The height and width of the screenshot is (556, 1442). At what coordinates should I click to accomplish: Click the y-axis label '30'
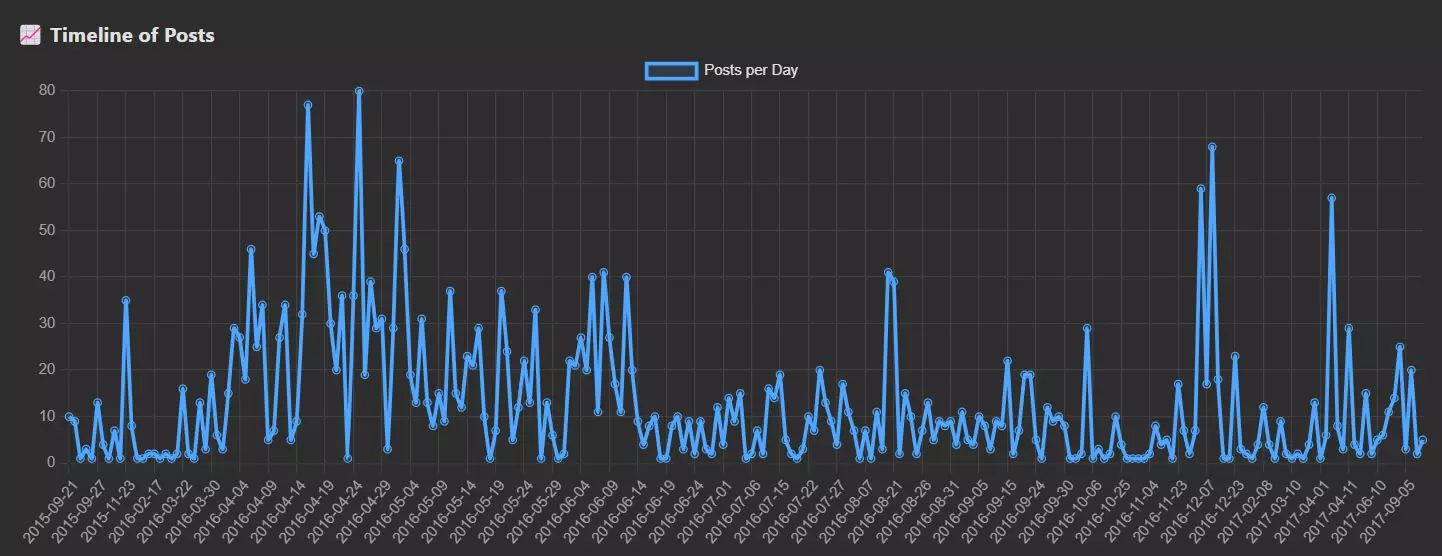[46, 323]
